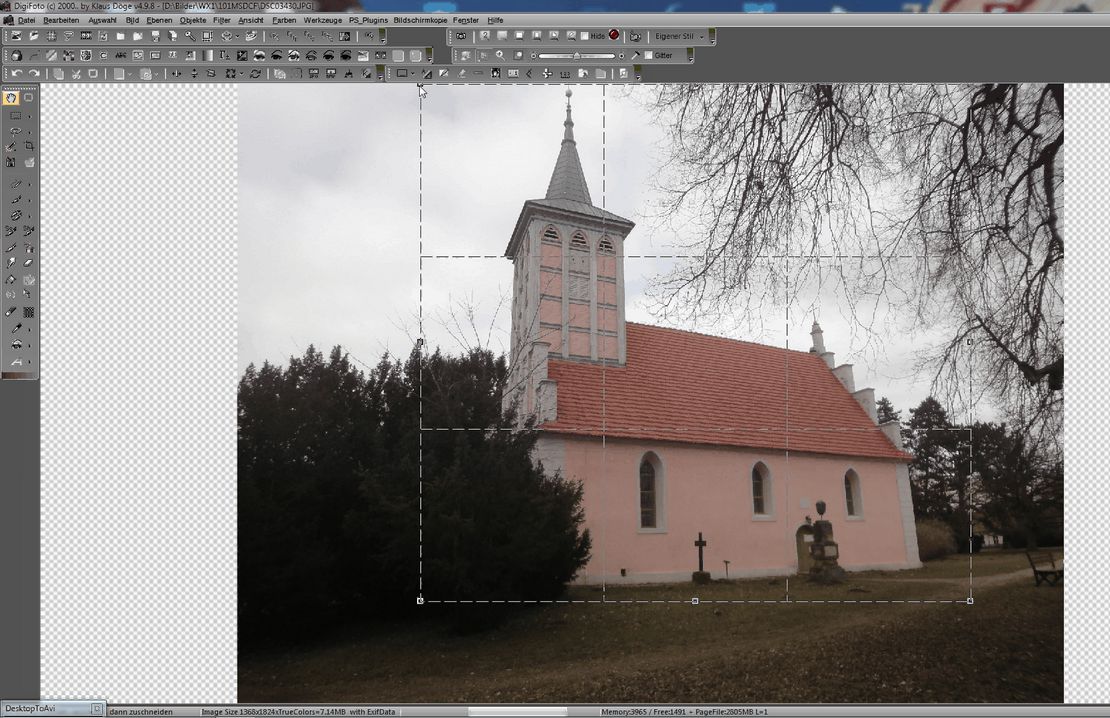Expand the rectangle shape dropdown arrow
Image resolution: width=1110 pixels, height=718 pixels.
coord(413,74)
